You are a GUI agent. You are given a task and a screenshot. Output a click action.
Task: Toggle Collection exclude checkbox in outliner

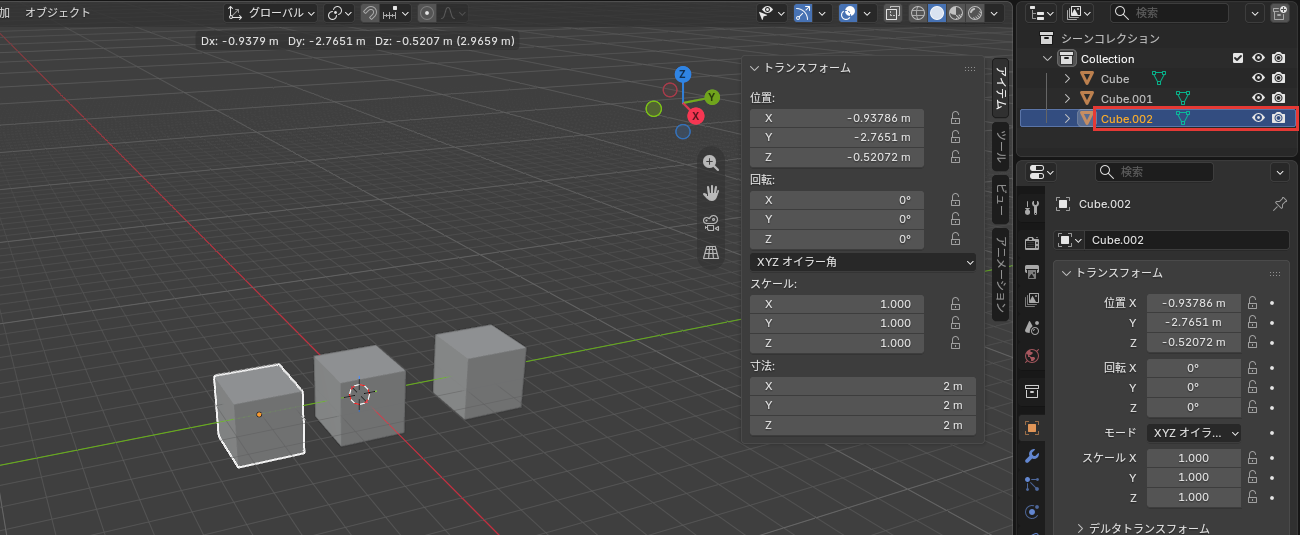[1238, 59]
